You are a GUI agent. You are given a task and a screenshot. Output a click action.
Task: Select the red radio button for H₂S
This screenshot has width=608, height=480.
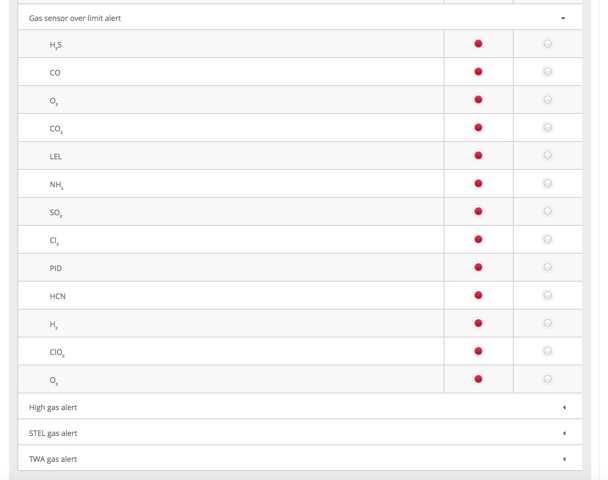click(478, 44)
